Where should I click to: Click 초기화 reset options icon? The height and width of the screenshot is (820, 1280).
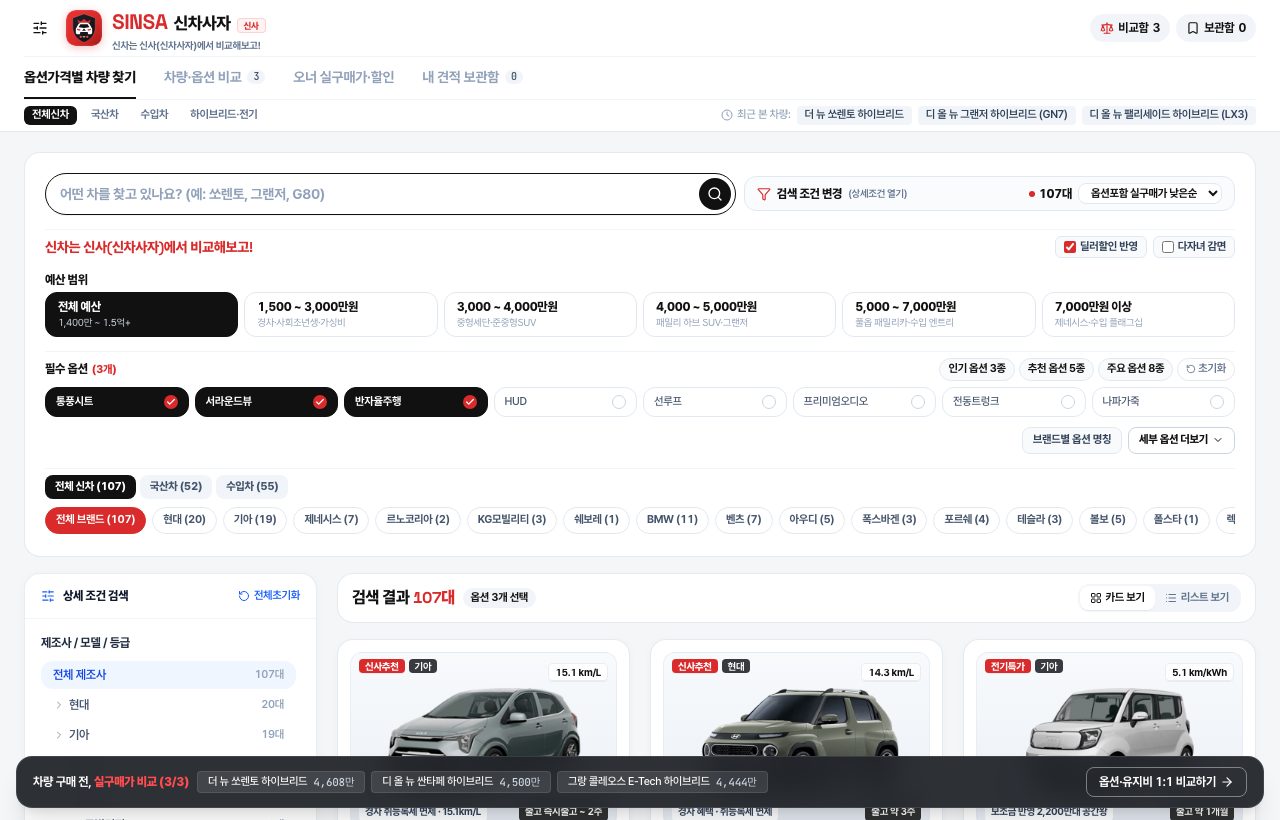click(1206, 369)
